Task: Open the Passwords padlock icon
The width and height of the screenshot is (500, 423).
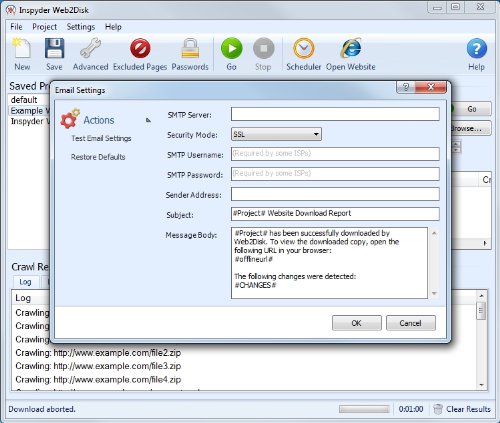Action: pyautogui.click(x=190, y=49)
